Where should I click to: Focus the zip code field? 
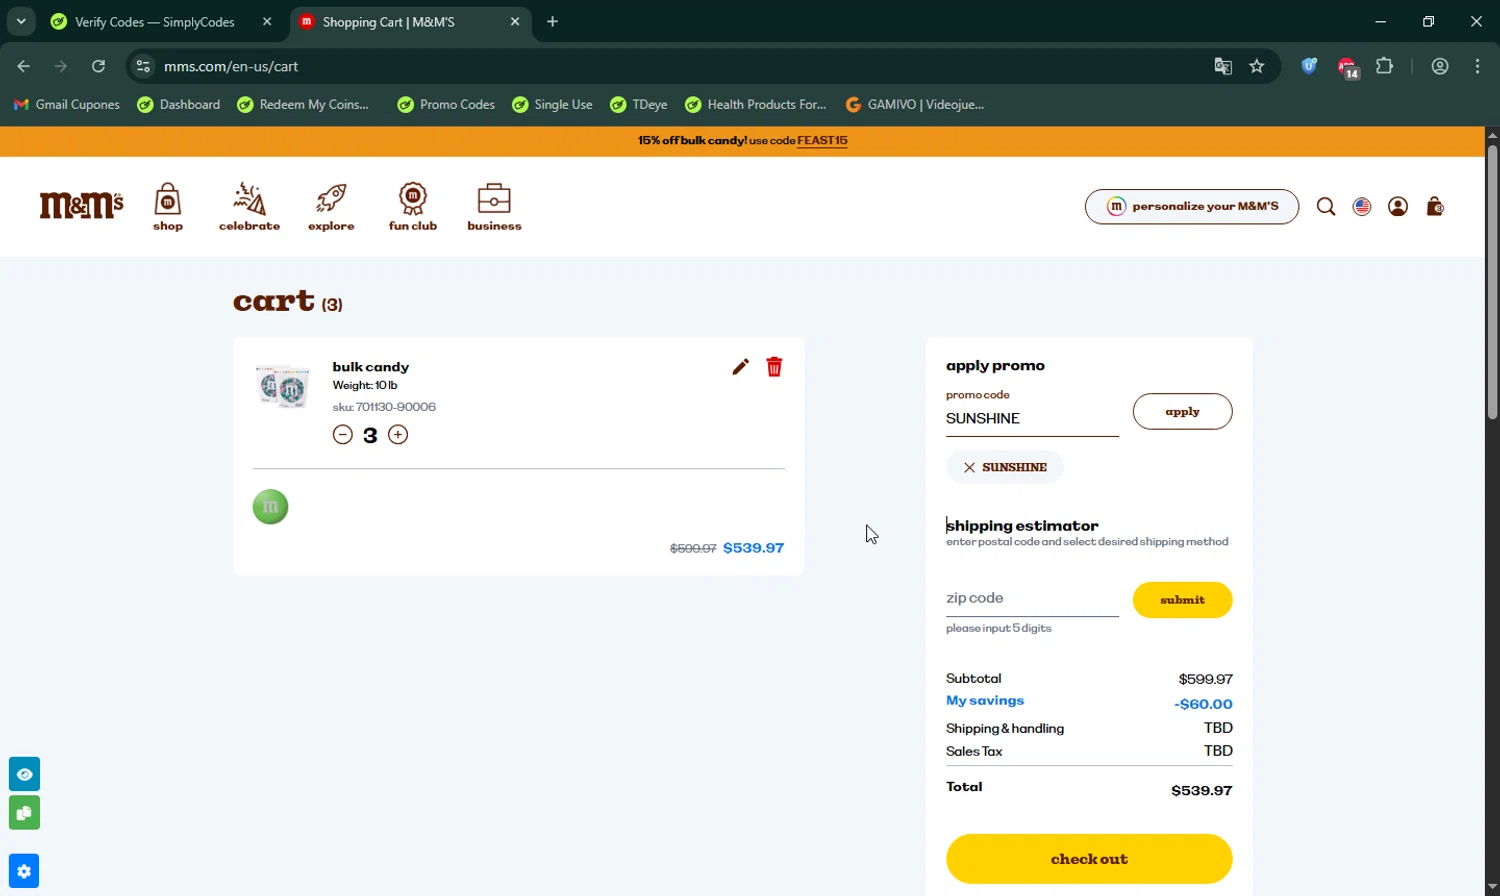pyautogui.click(x=1032, y=598)
